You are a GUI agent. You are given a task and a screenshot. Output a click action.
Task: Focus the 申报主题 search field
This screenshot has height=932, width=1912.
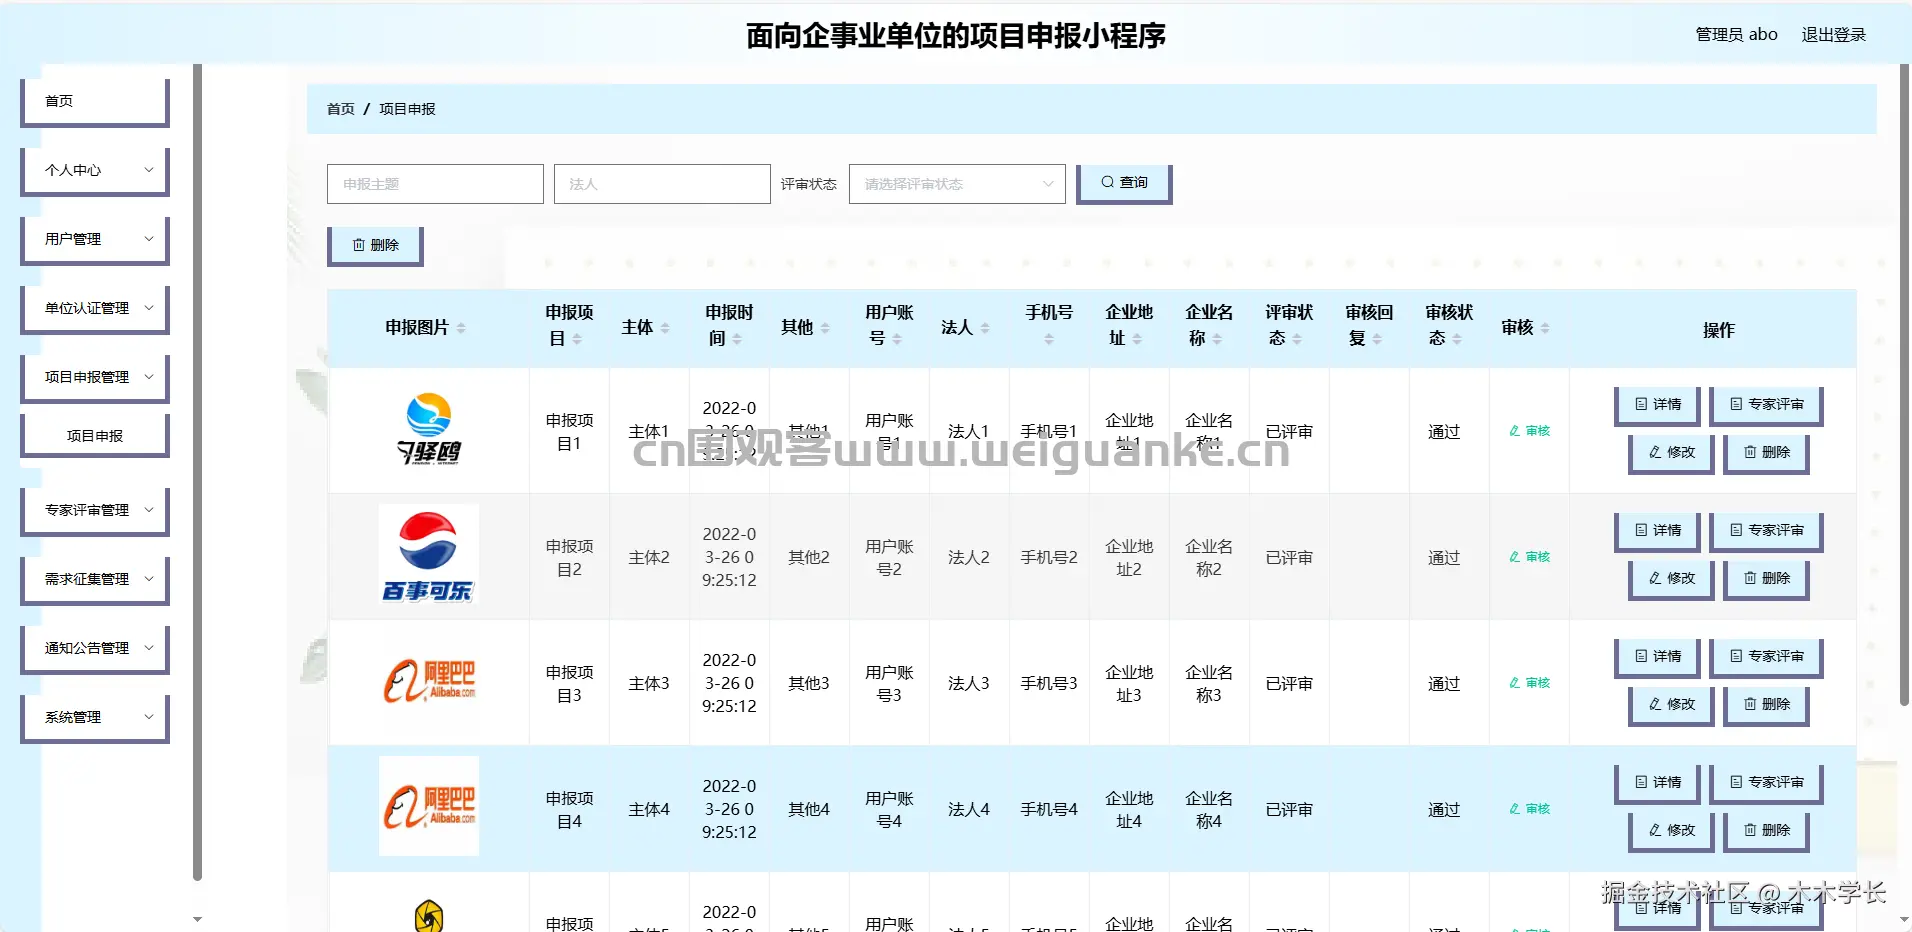435,184
